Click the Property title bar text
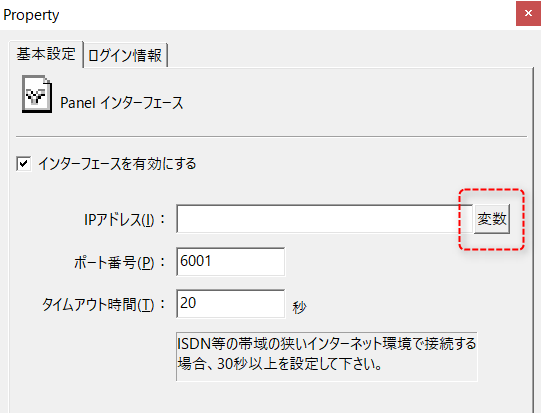This screenshot has width=541, height=413. [31, 15]
